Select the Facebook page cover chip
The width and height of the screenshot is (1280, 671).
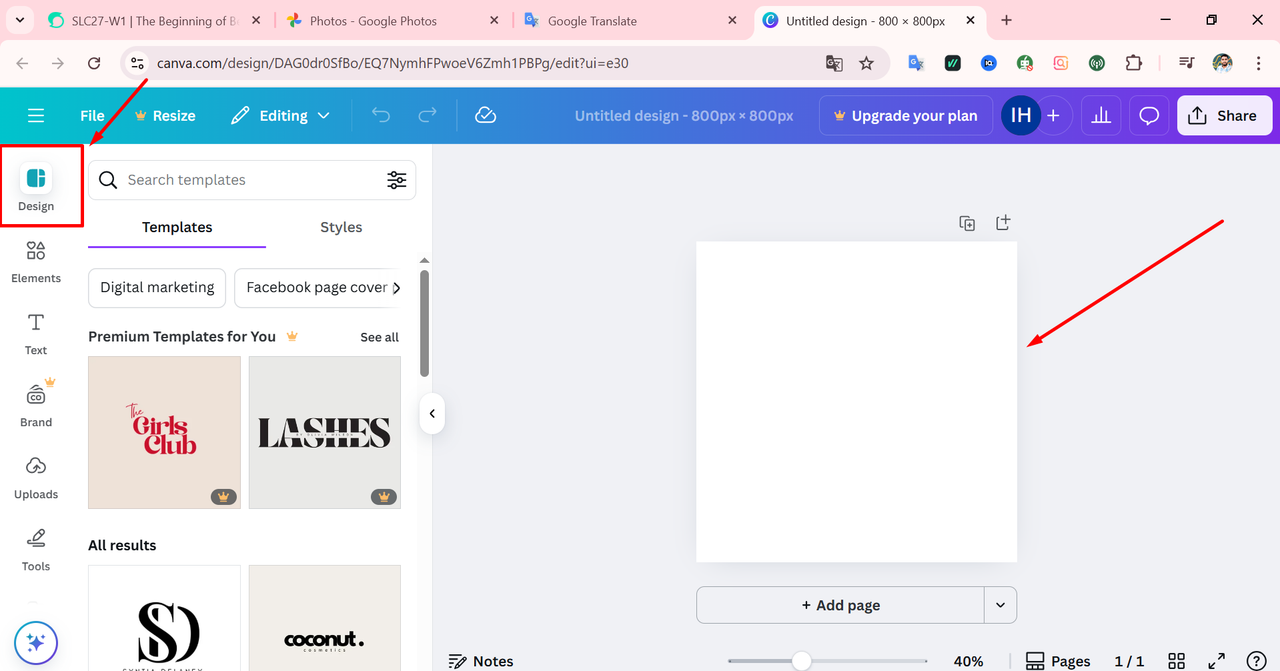click(317, 288)
